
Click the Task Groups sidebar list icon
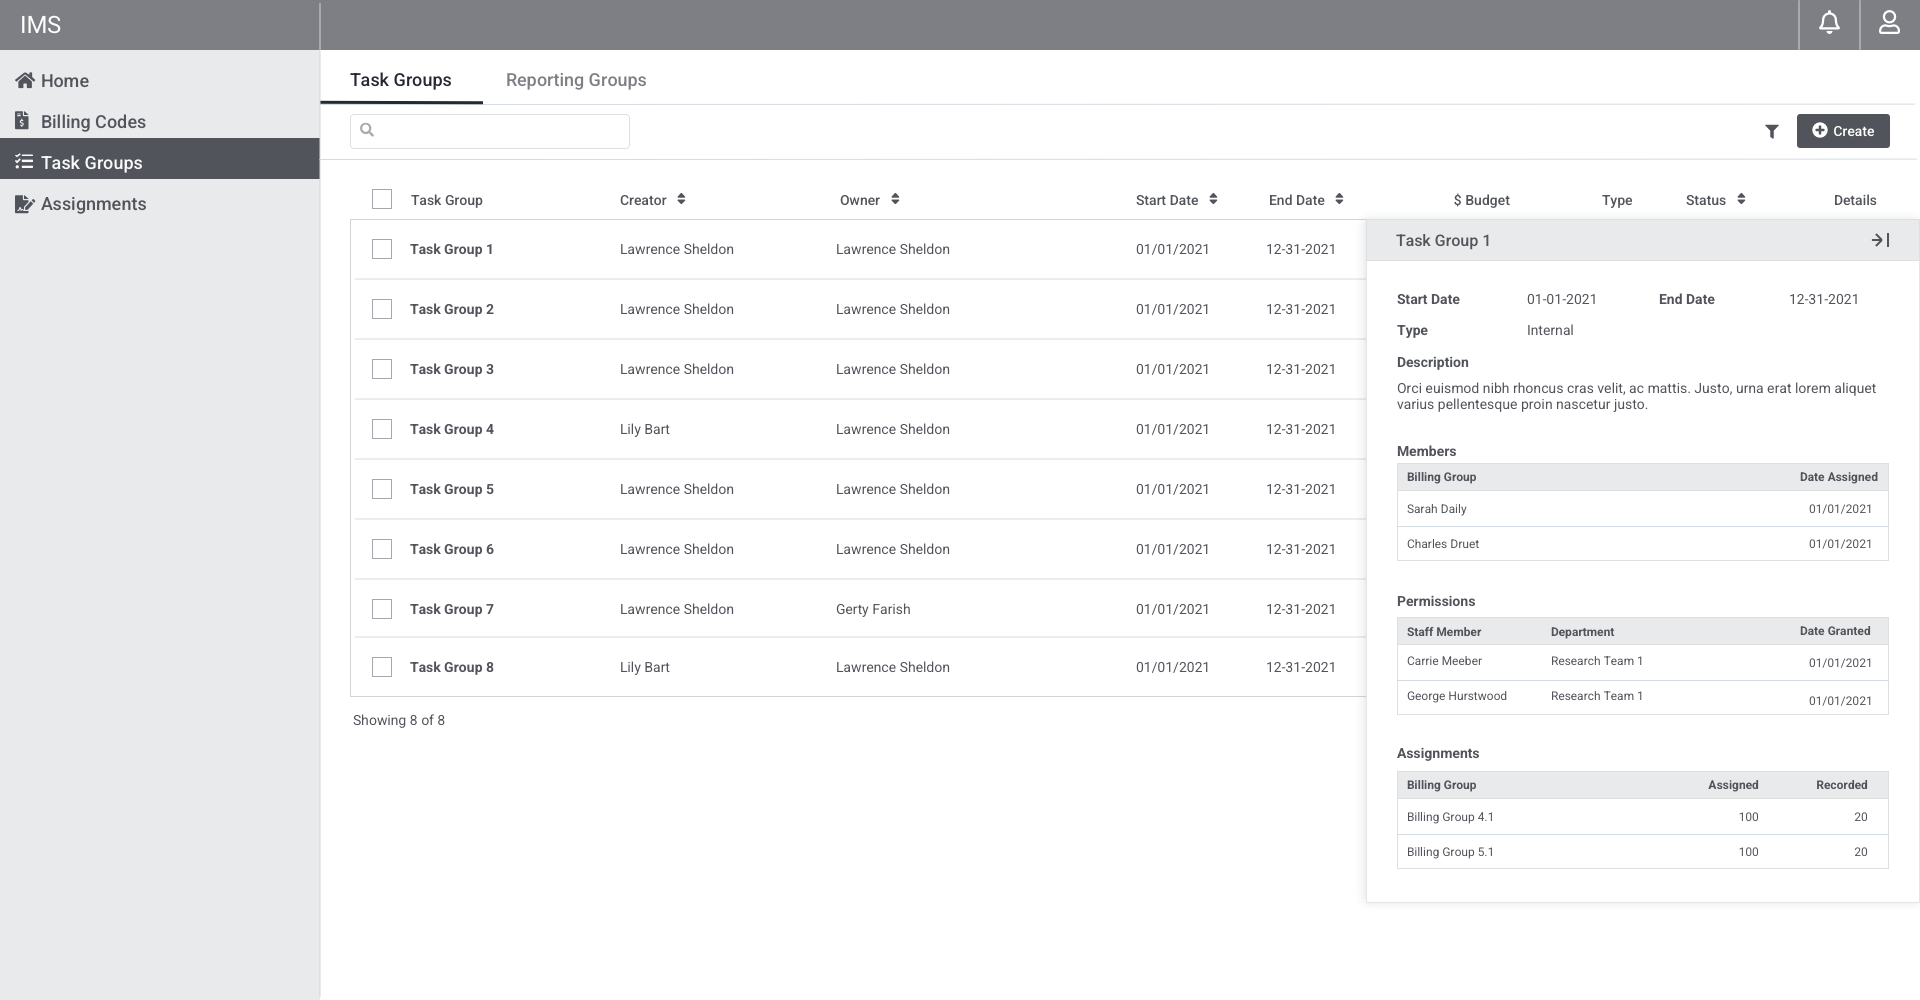coord(24,162)
